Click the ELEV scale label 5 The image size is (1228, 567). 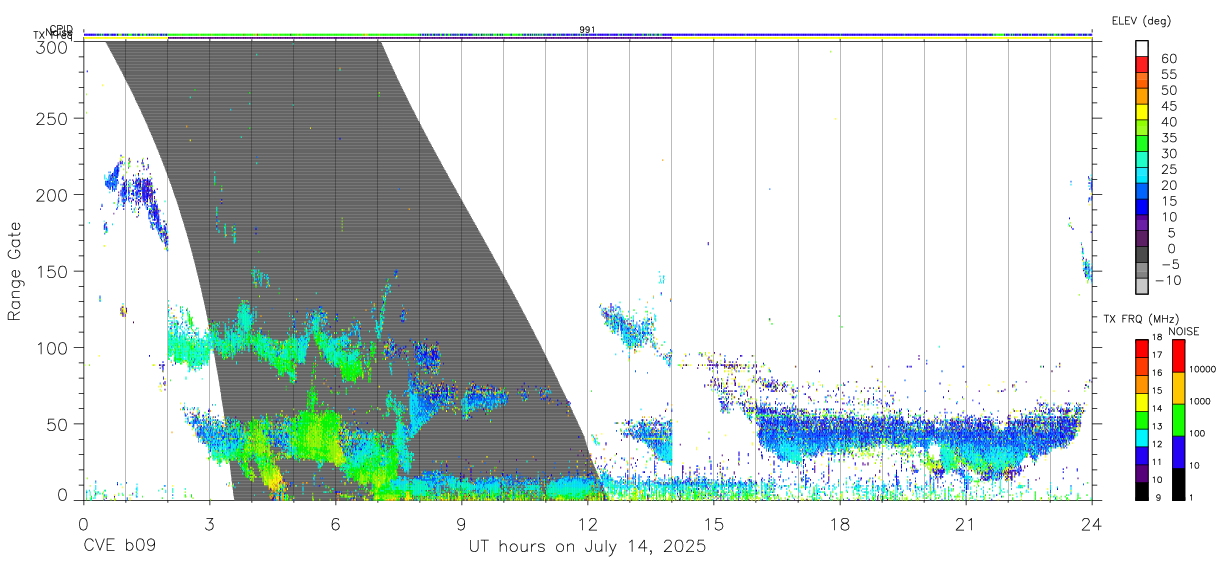tap(1173, 233)
